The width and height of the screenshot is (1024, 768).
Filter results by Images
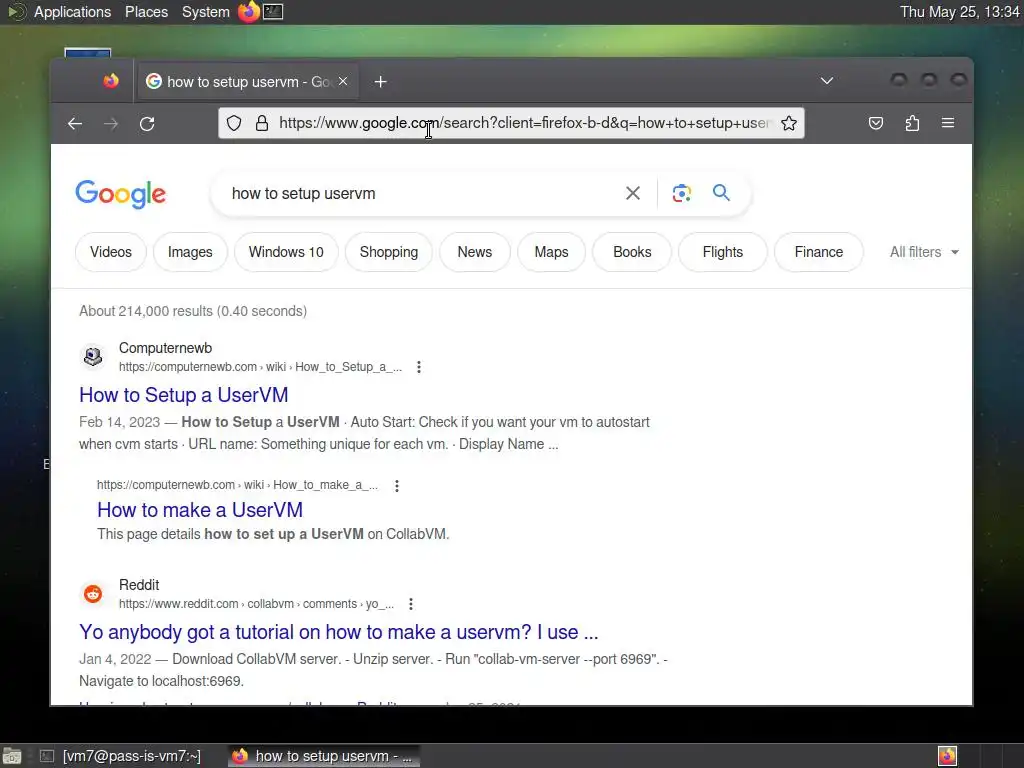click(190, 252)
